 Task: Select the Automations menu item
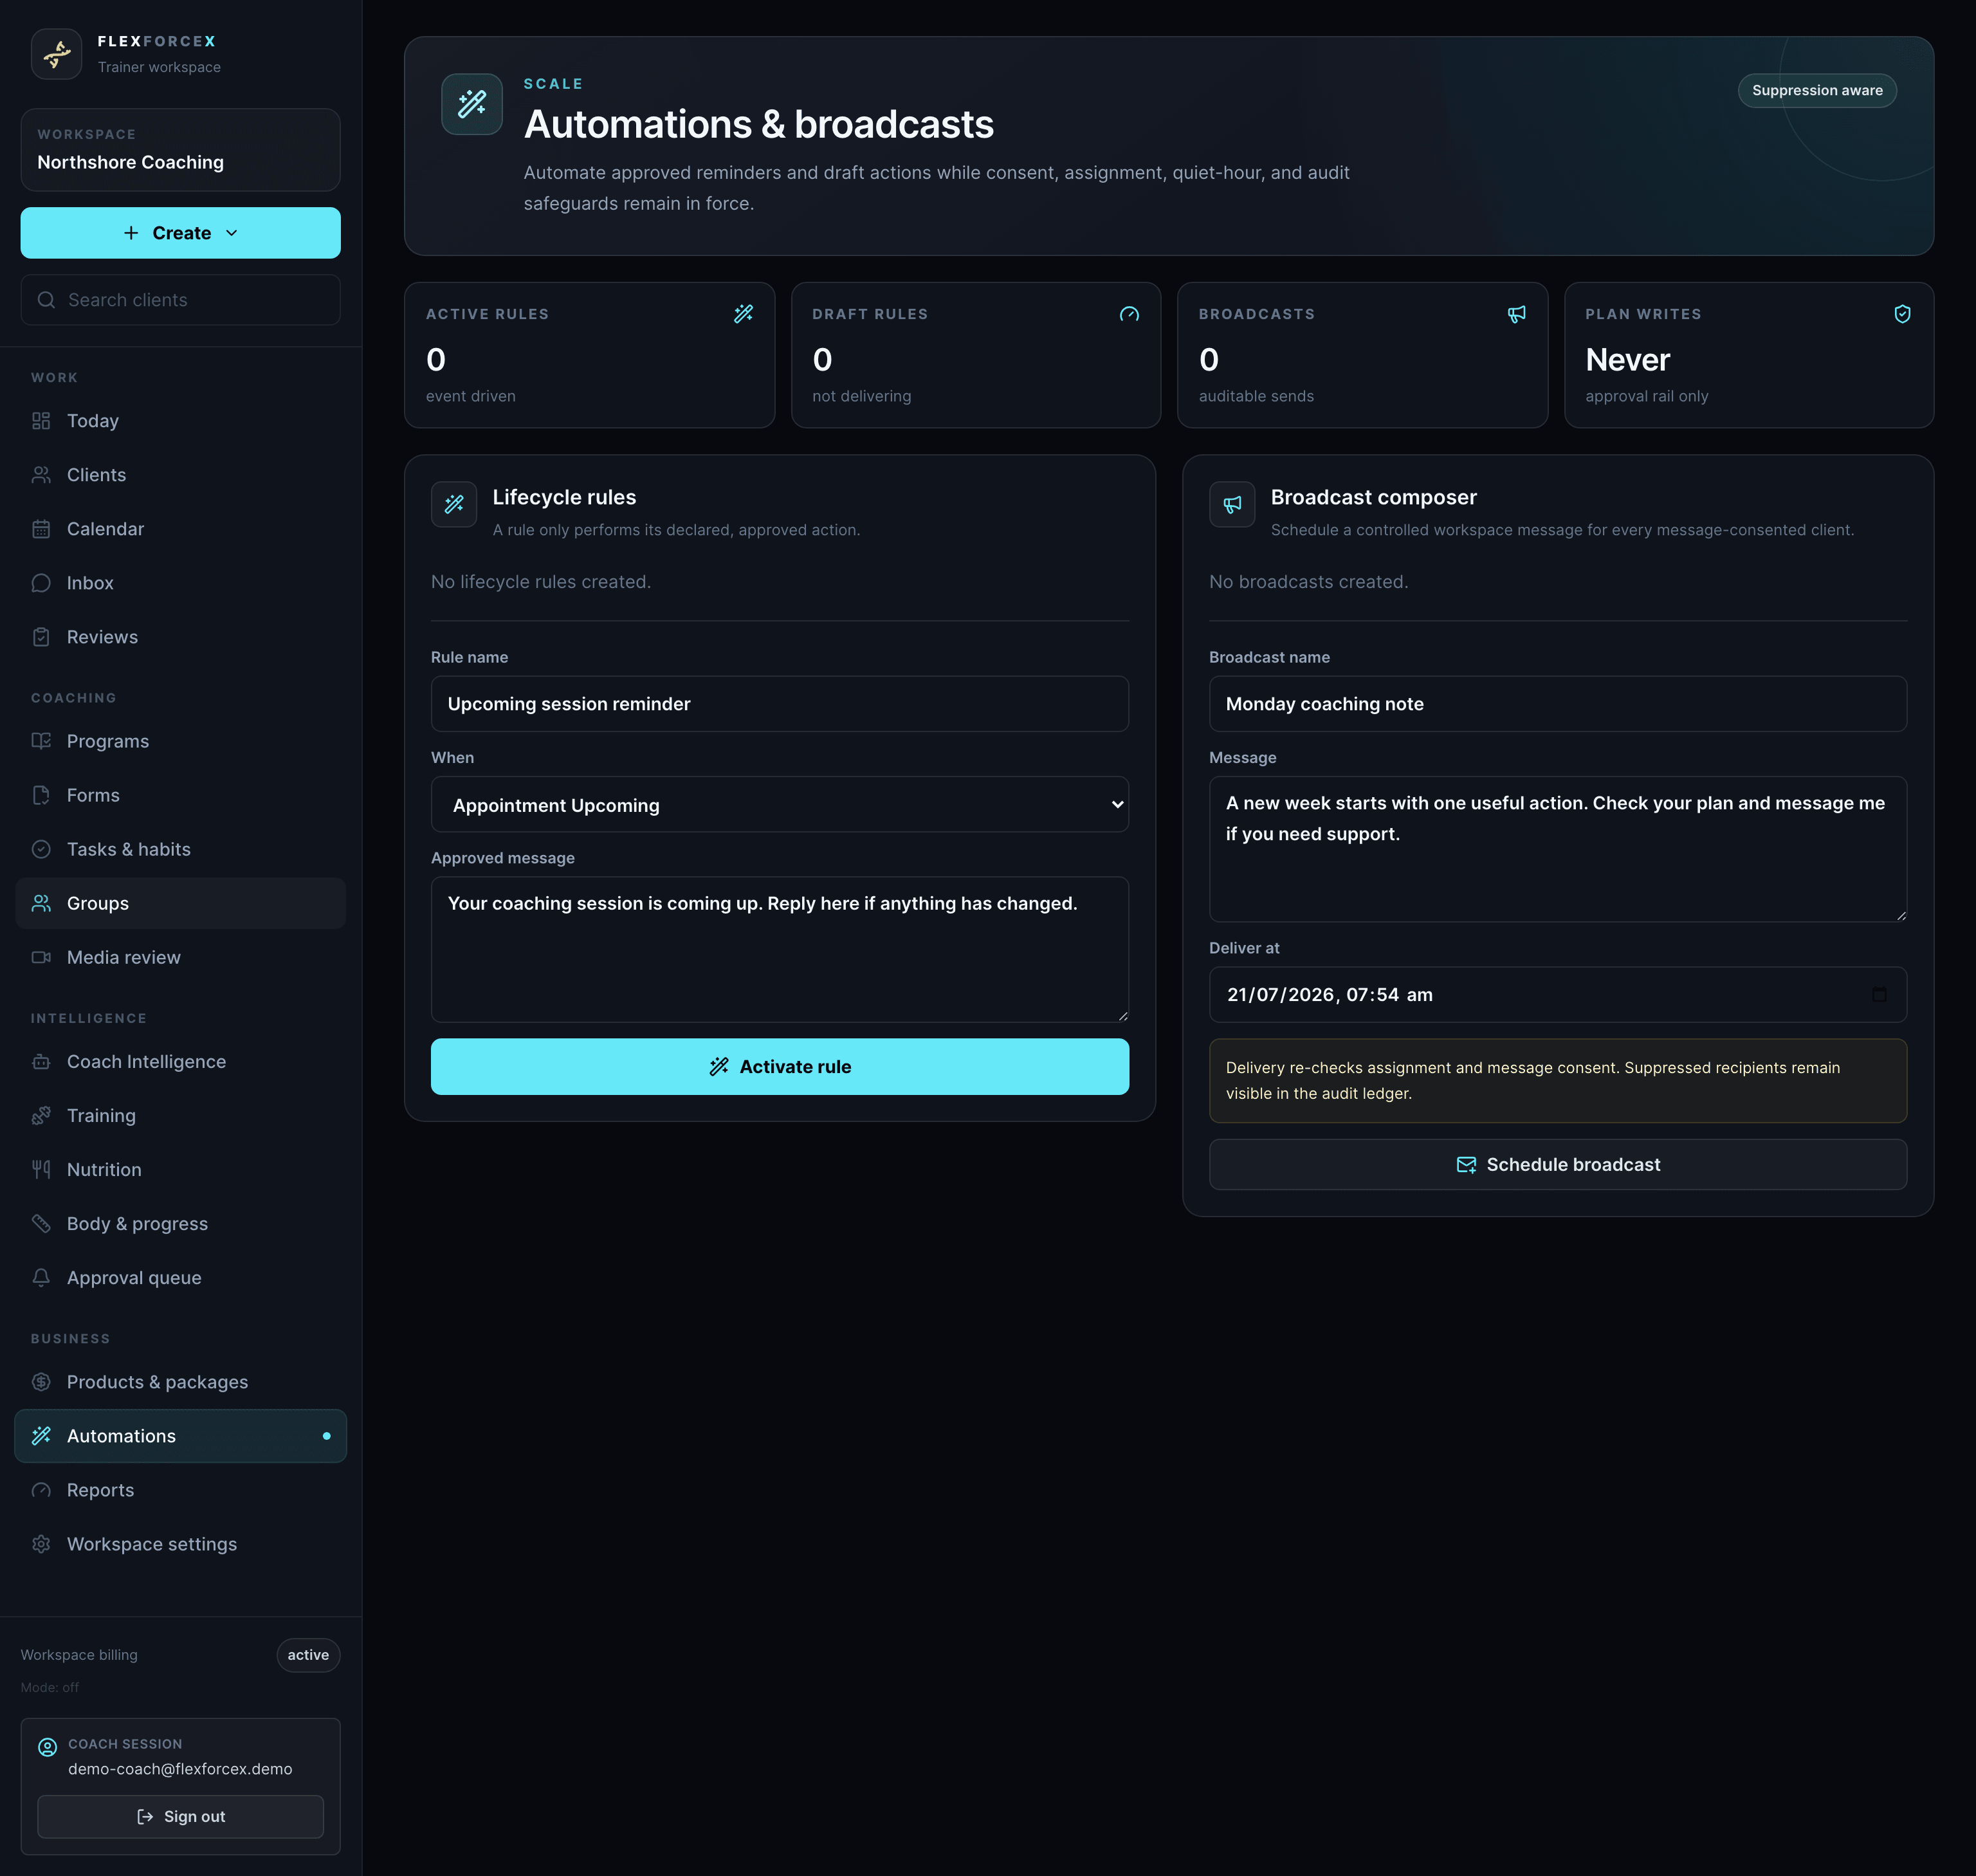(181, 1436)
